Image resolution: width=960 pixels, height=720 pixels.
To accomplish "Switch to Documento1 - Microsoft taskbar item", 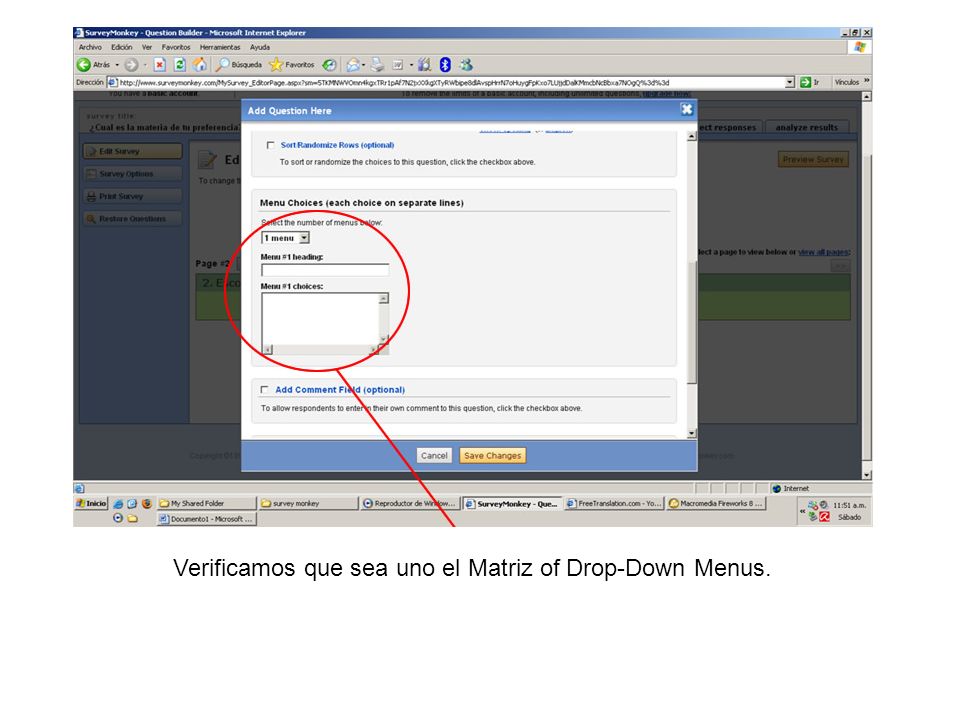I will tap(206, 519).
